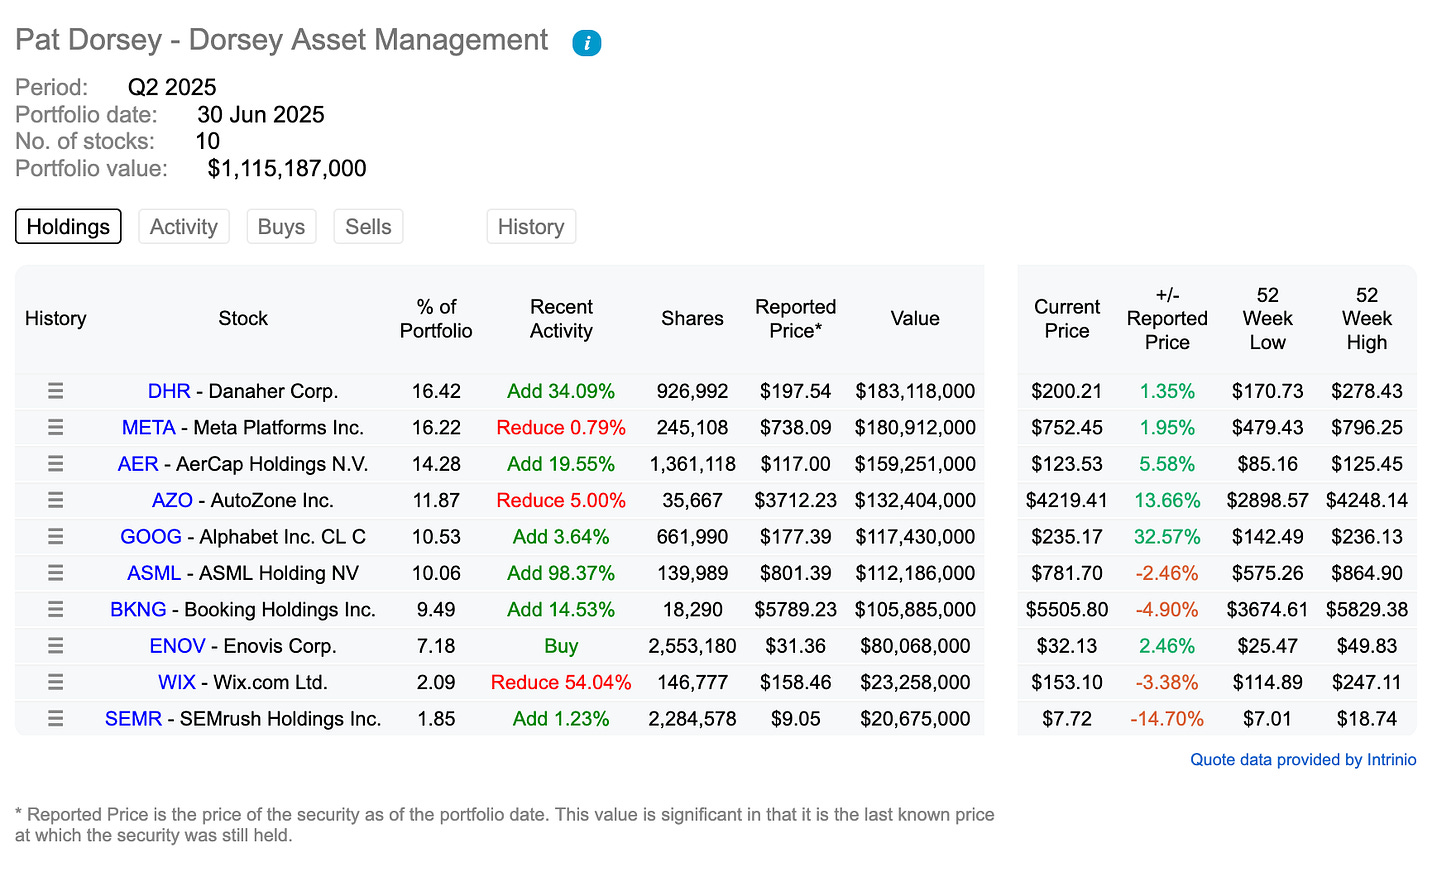
Task: Sort by 52 Week Low column header
Action: pos(1267,319)
